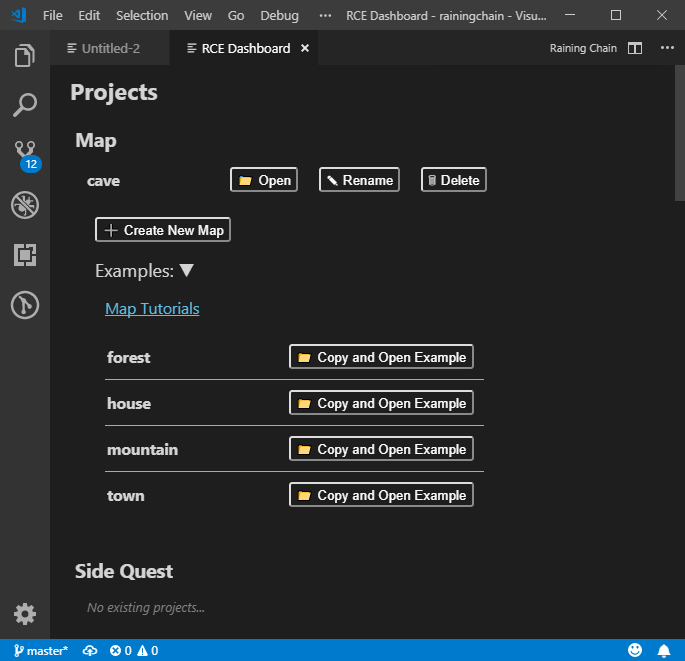
Task: Open the View menu
Action: click(x=198, y=16)
